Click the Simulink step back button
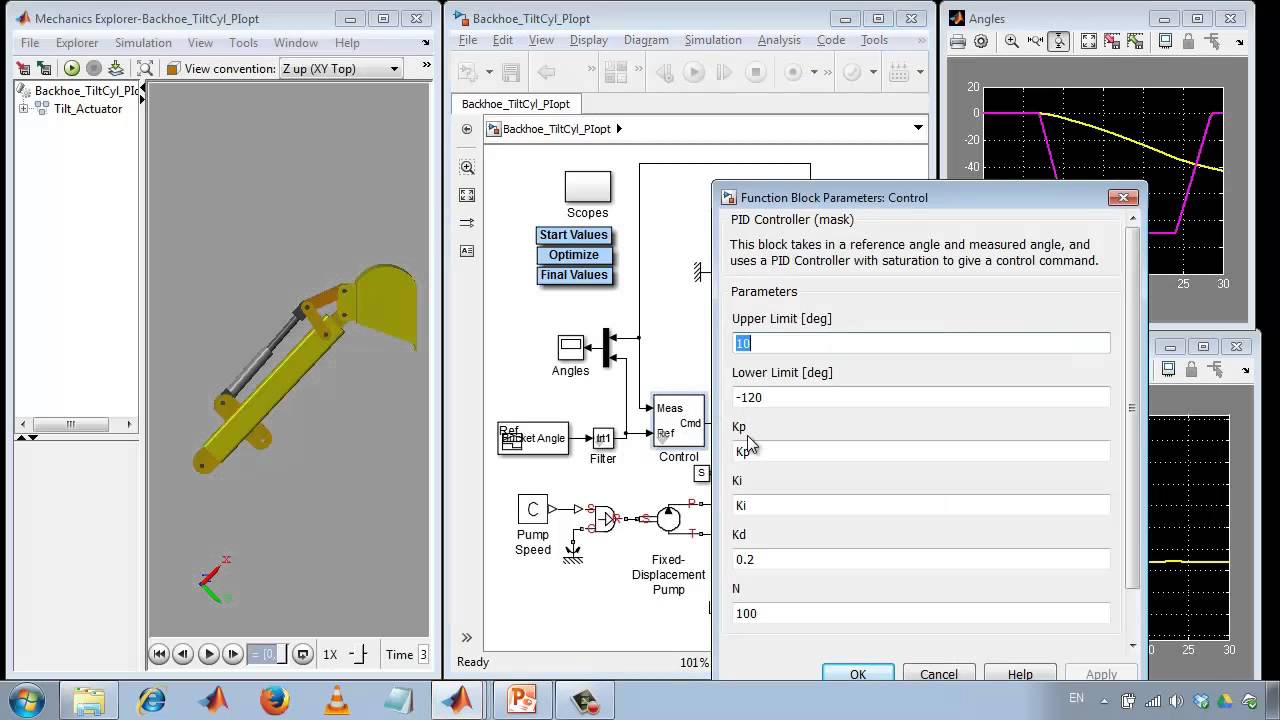 (x=665, y=72)
